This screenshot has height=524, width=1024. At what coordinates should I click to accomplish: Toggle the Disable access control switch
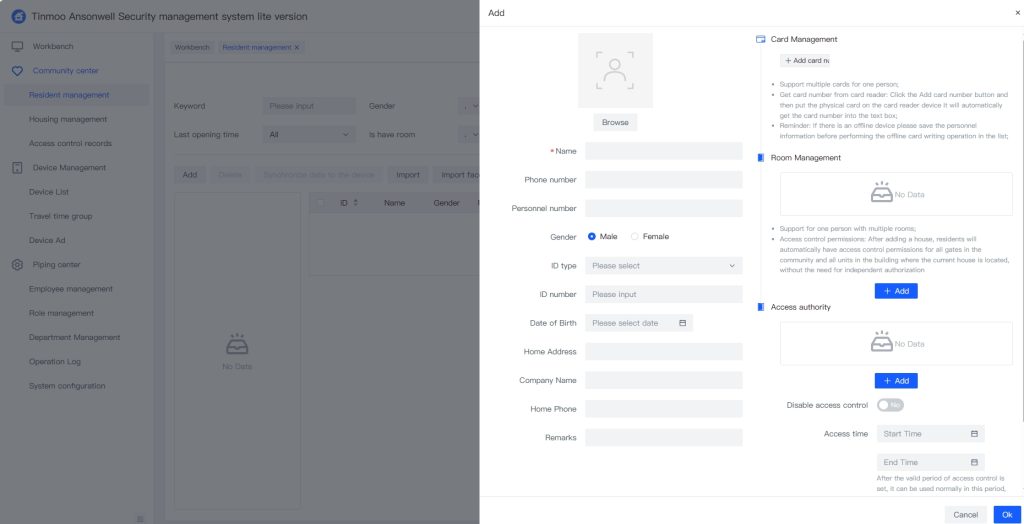point(890,405)
